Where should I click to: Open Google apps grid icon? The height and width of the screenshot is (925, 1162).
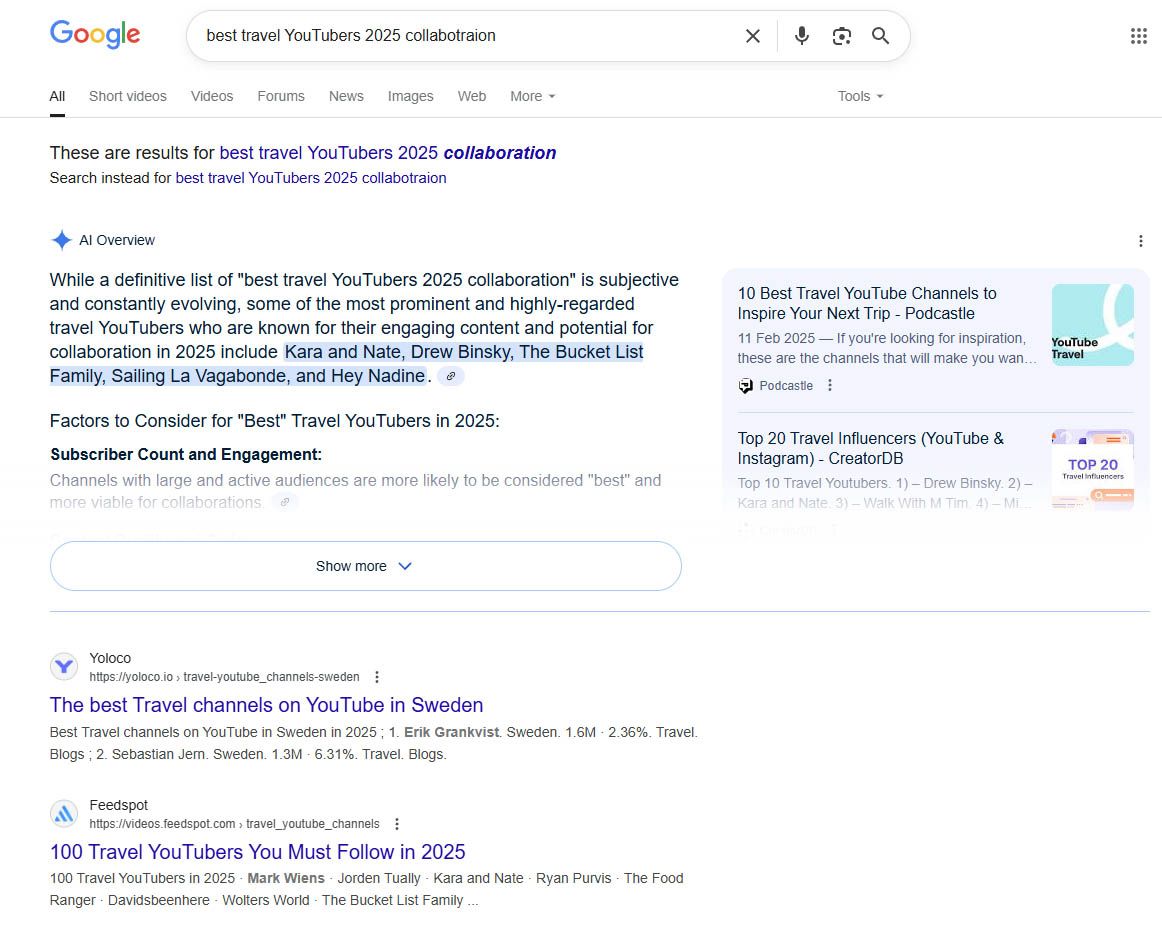click(1138, 36)
